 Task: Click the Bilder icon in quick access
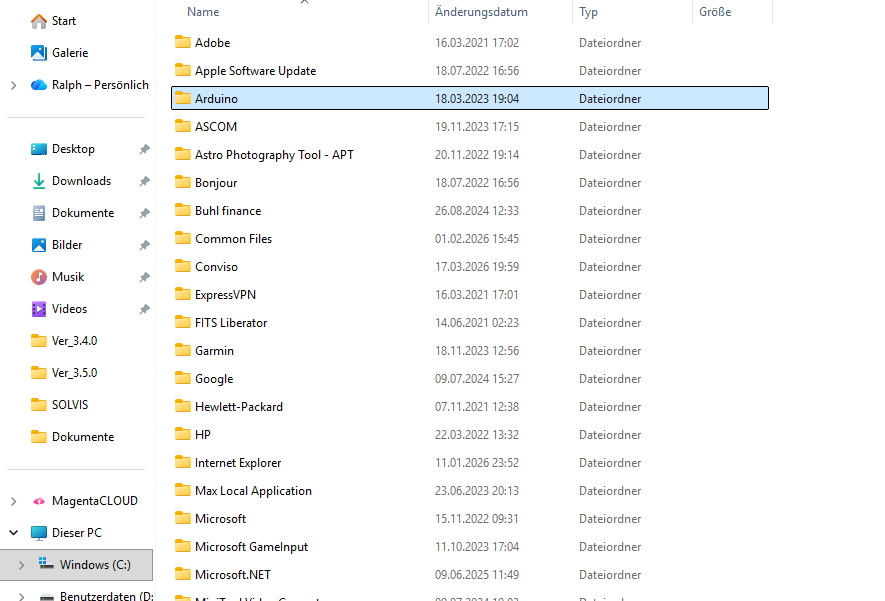coord(39,245)
